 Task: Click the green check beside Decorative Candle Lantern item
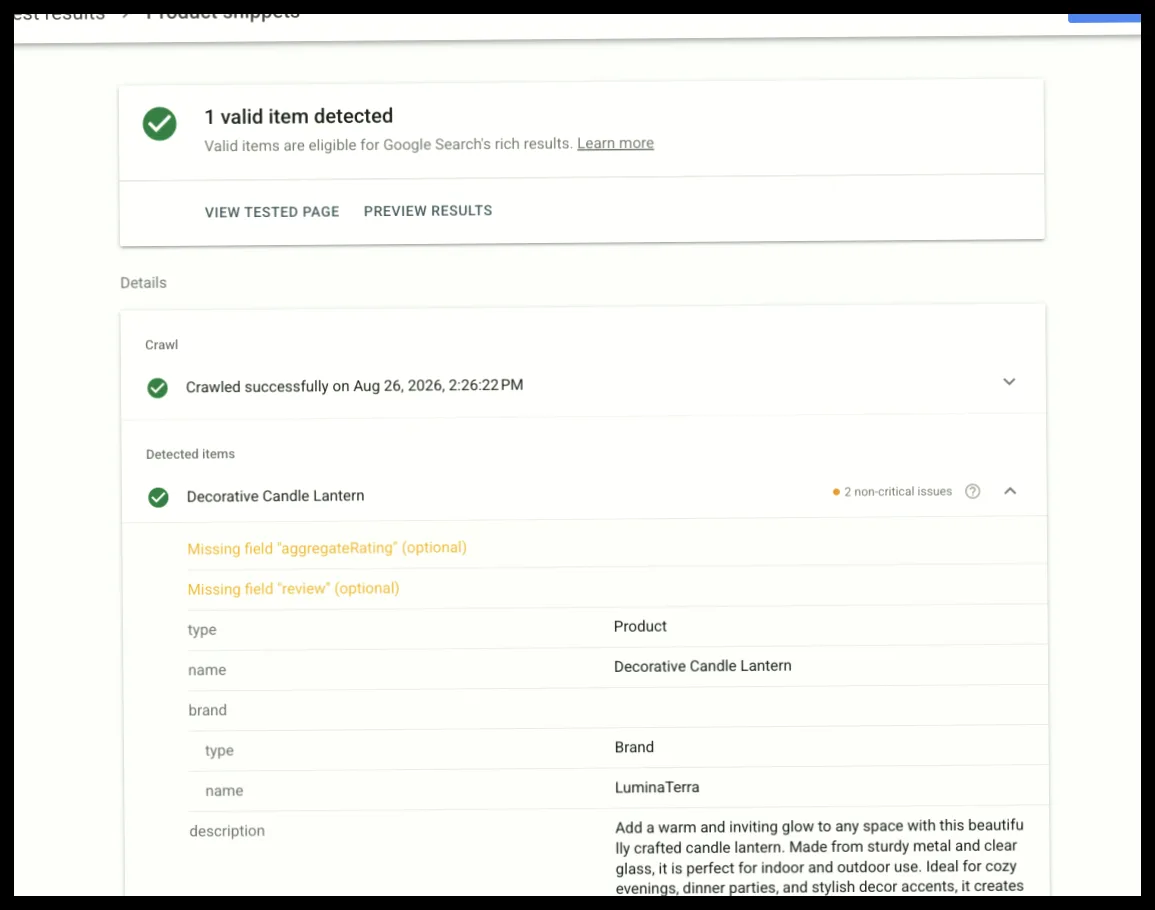coord(158,497)
